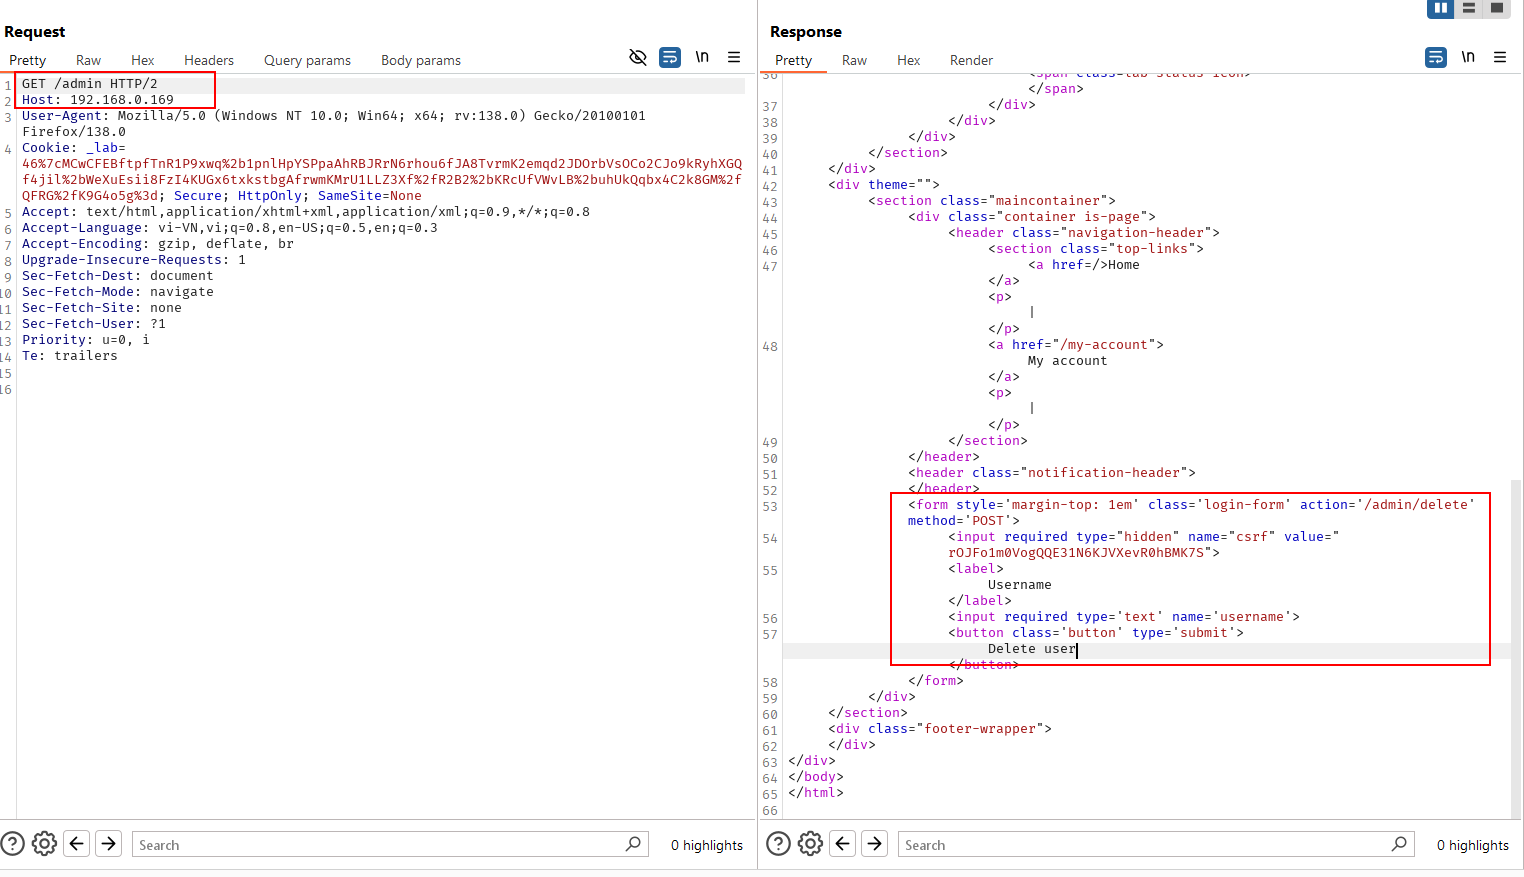This screenshot has height=877, width=1524.
Task: Click 'Te: trailers' header line
Action: (70, 356)
